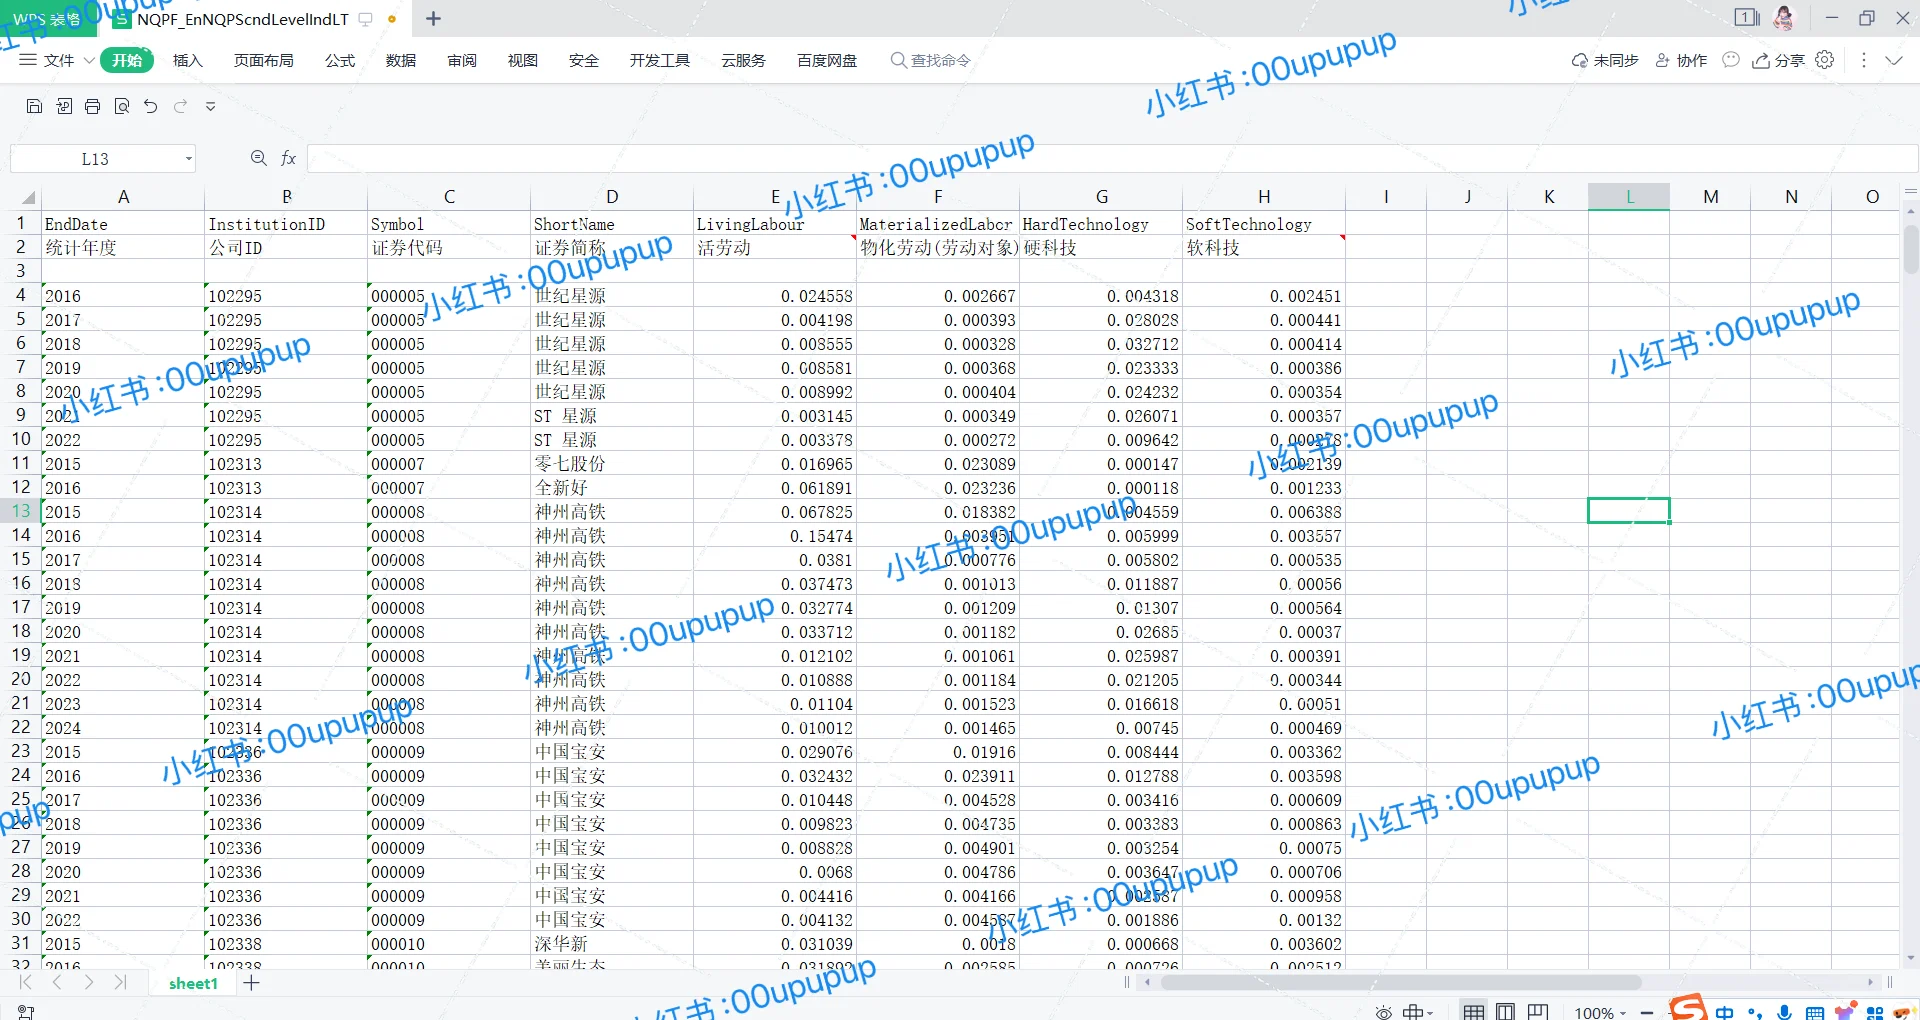The width and height of the screenshot is (1920, 1020).
Task: Expand the arrow next to 文件
Action: 88,60
